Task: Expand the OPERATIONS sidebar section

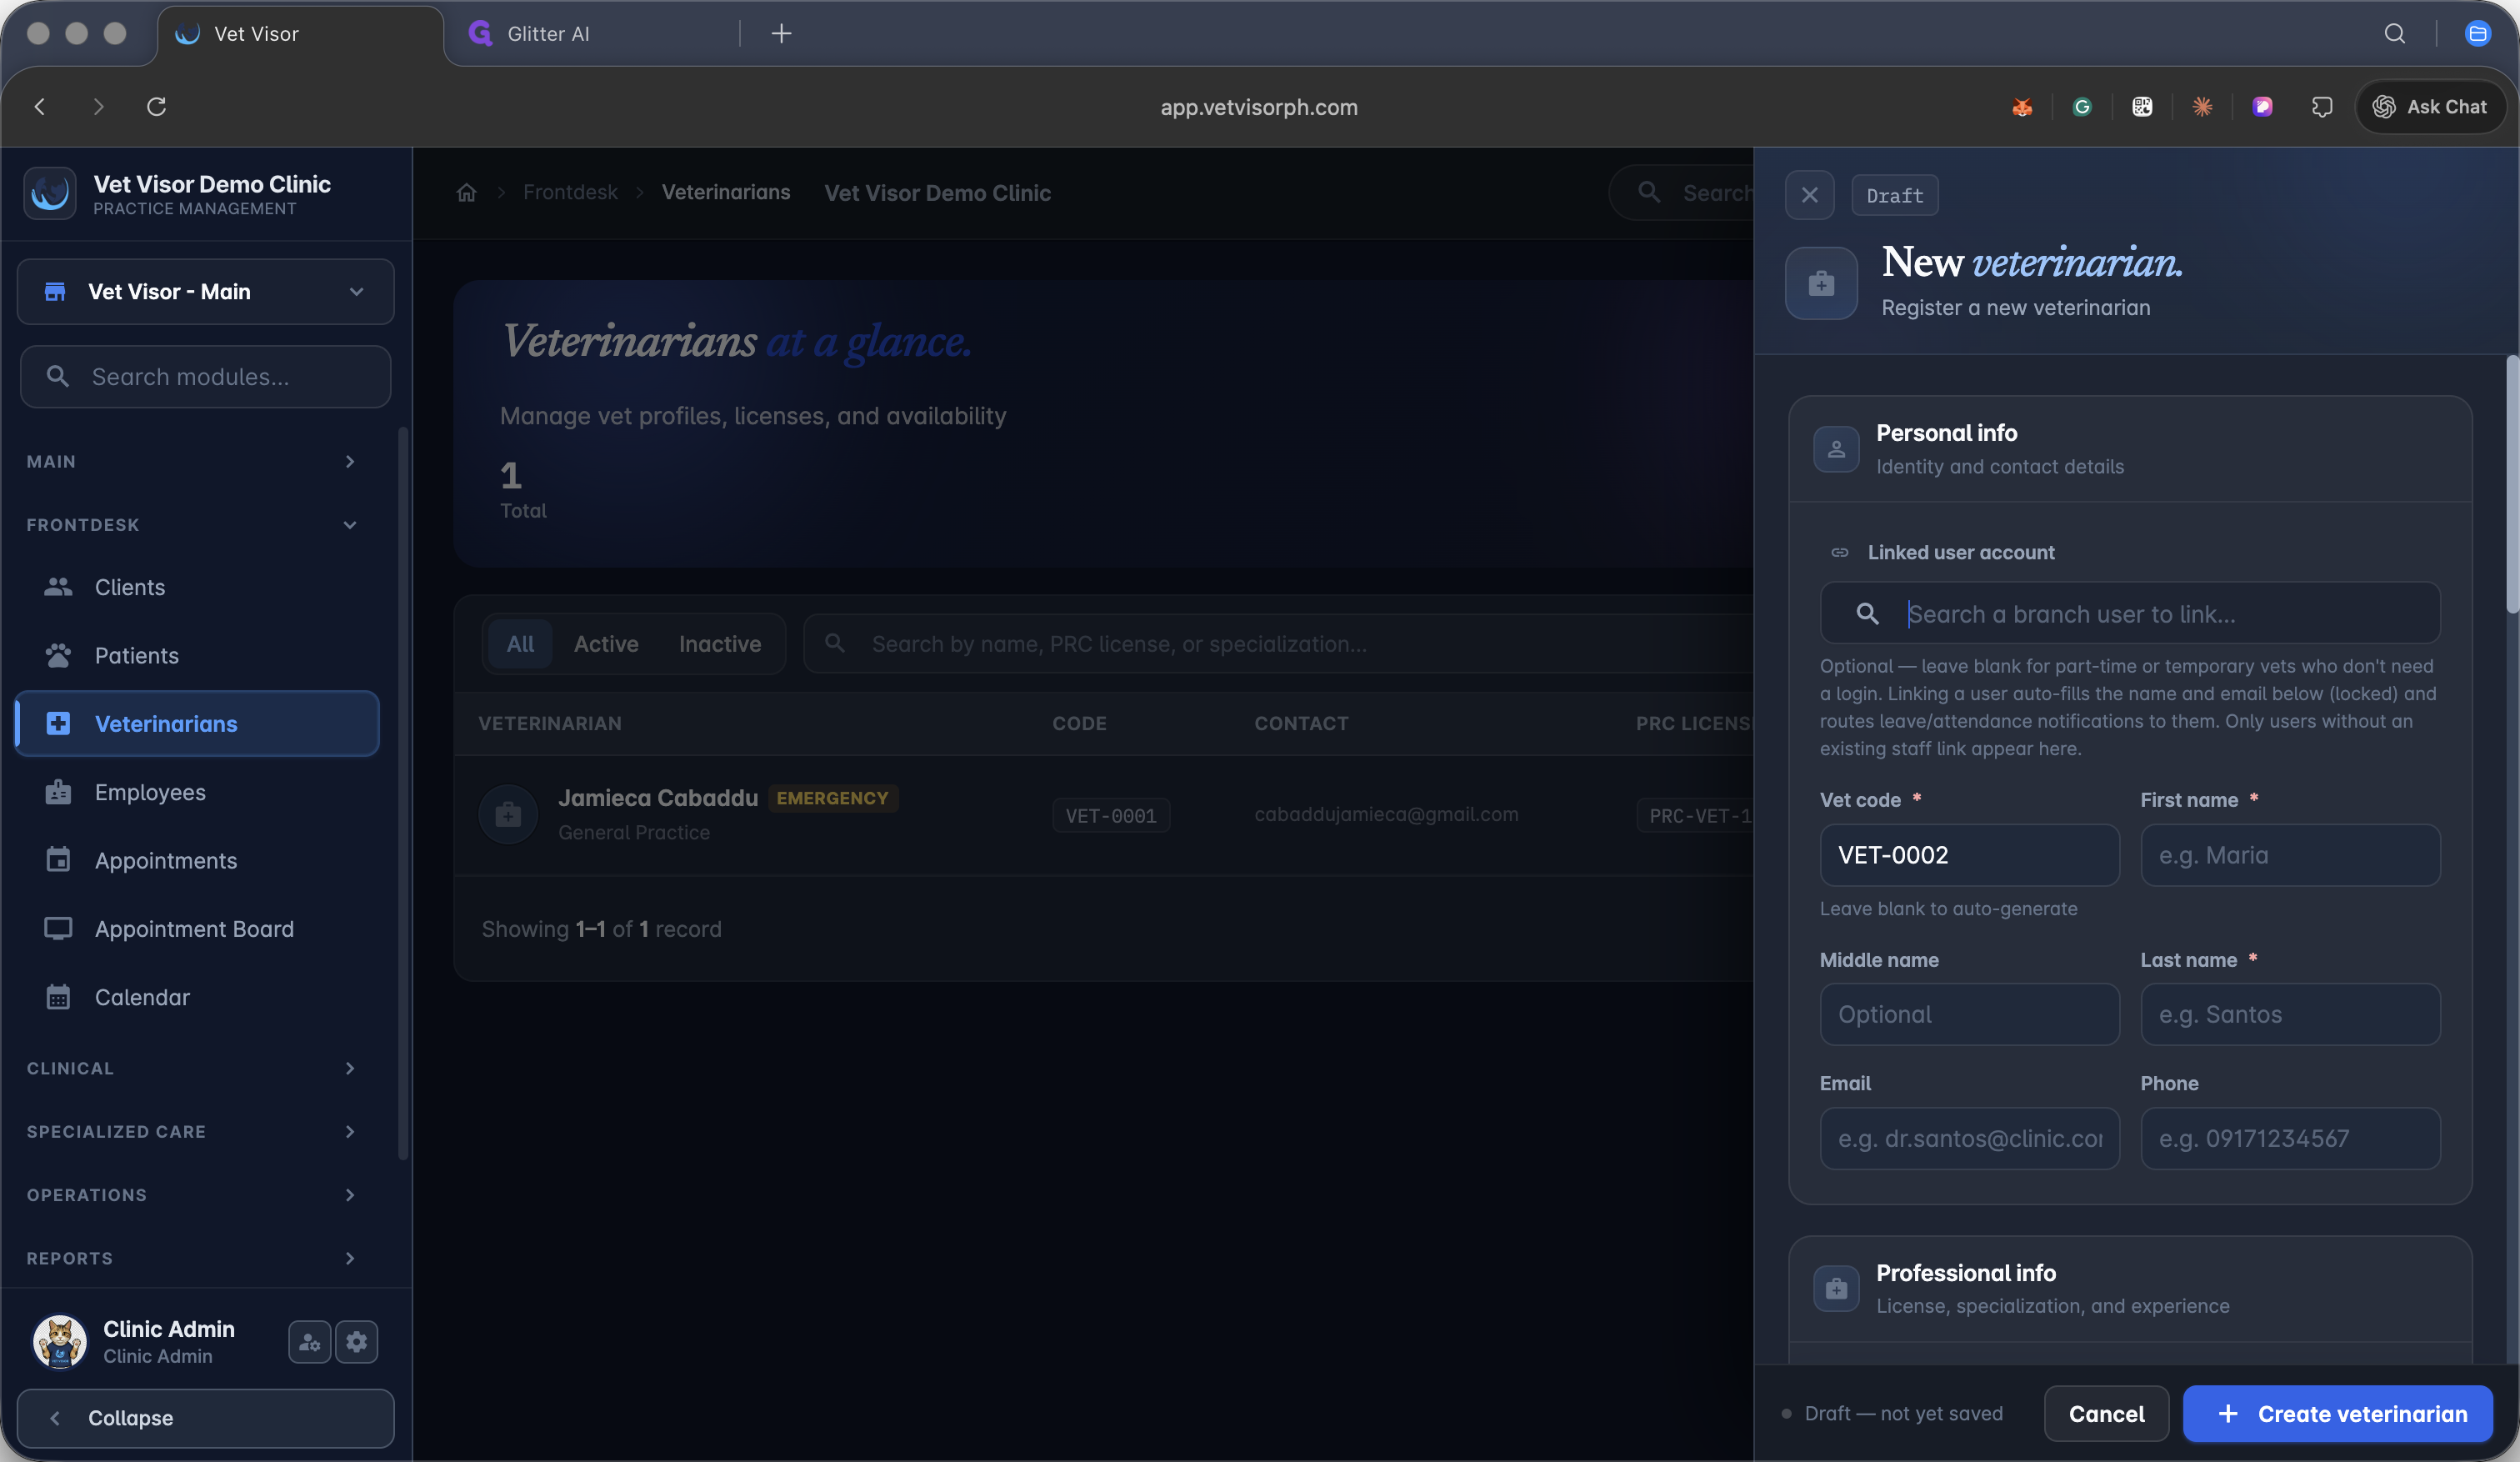Action: coord(192,1195)
